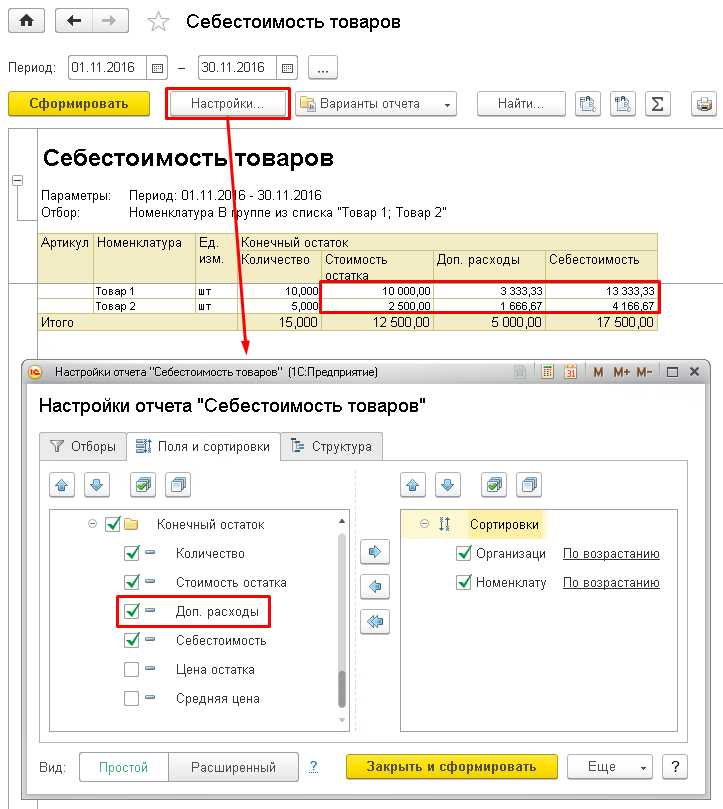Change Номенклатура sort order По возрастанию link
723x809 pixels.
(611, 583)
